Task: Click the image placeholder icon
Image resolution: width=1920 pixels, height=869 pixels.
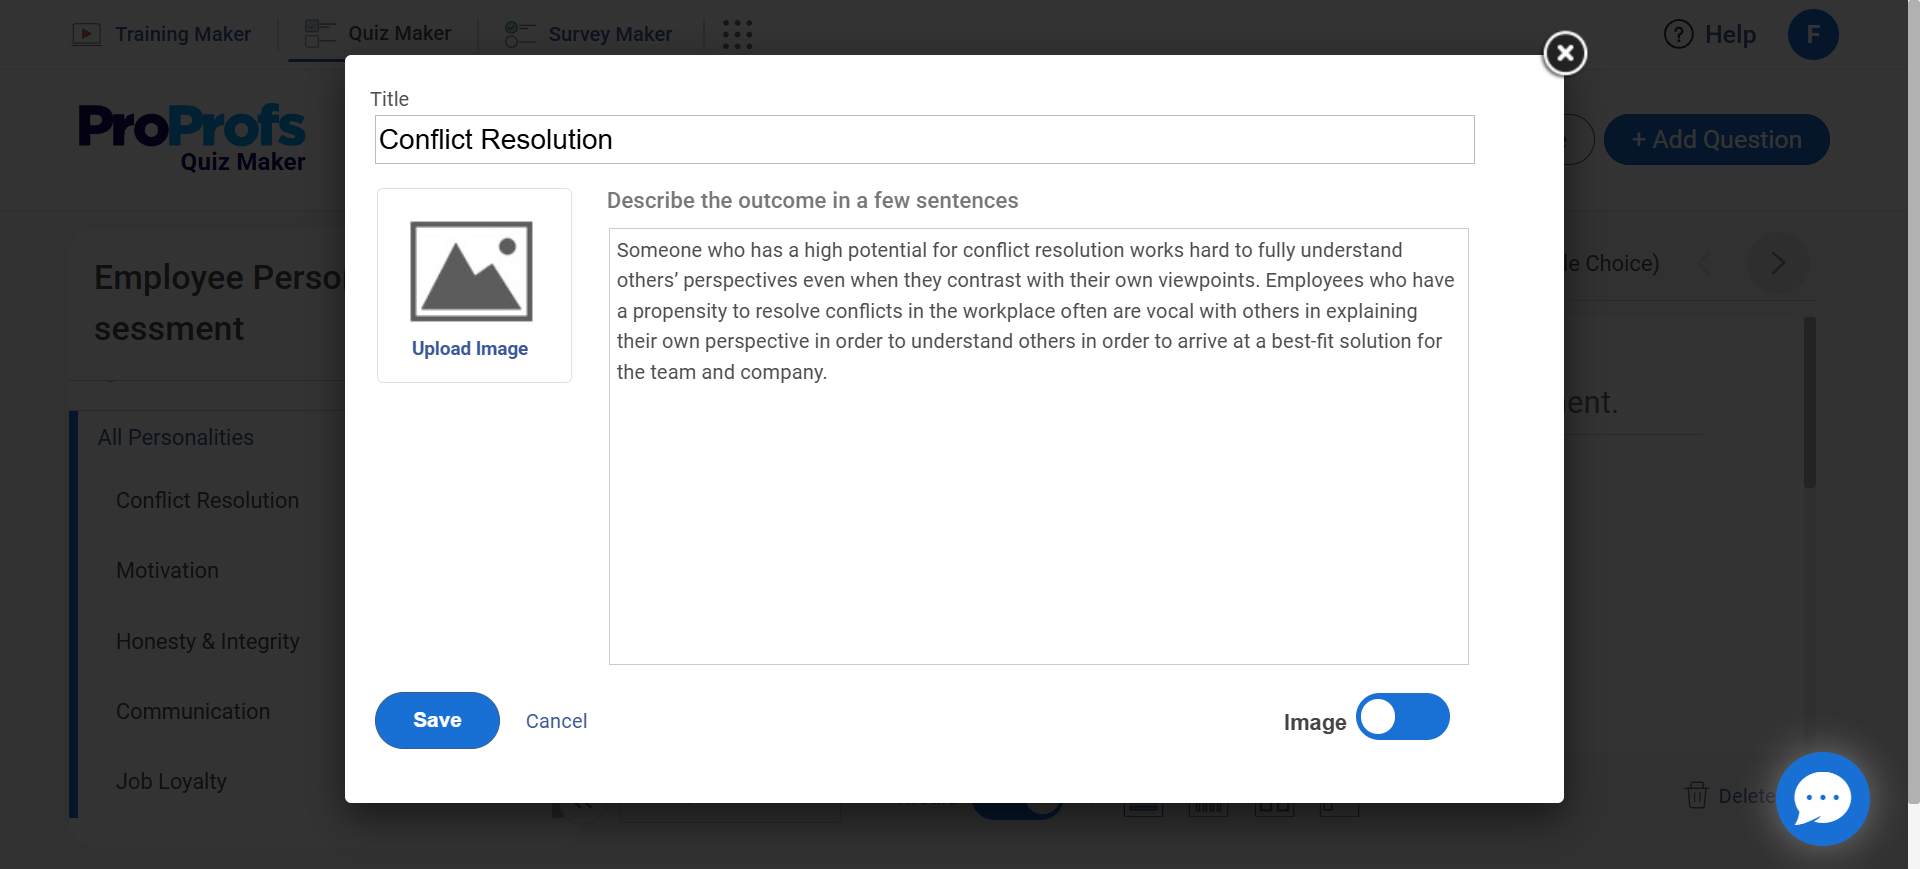Action: pyautogui.click(x=471, y=271)
